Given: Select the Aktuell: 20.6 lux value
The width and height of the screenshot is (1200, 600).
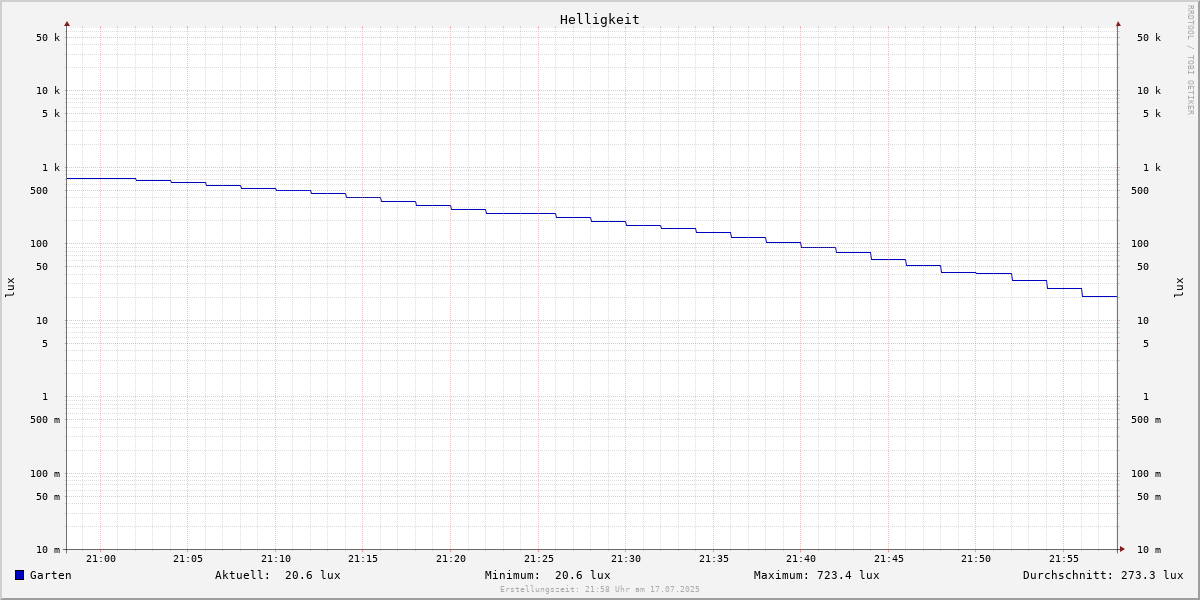Looking at the screenshot, I should pyautogui.click(x=278, y=575).
